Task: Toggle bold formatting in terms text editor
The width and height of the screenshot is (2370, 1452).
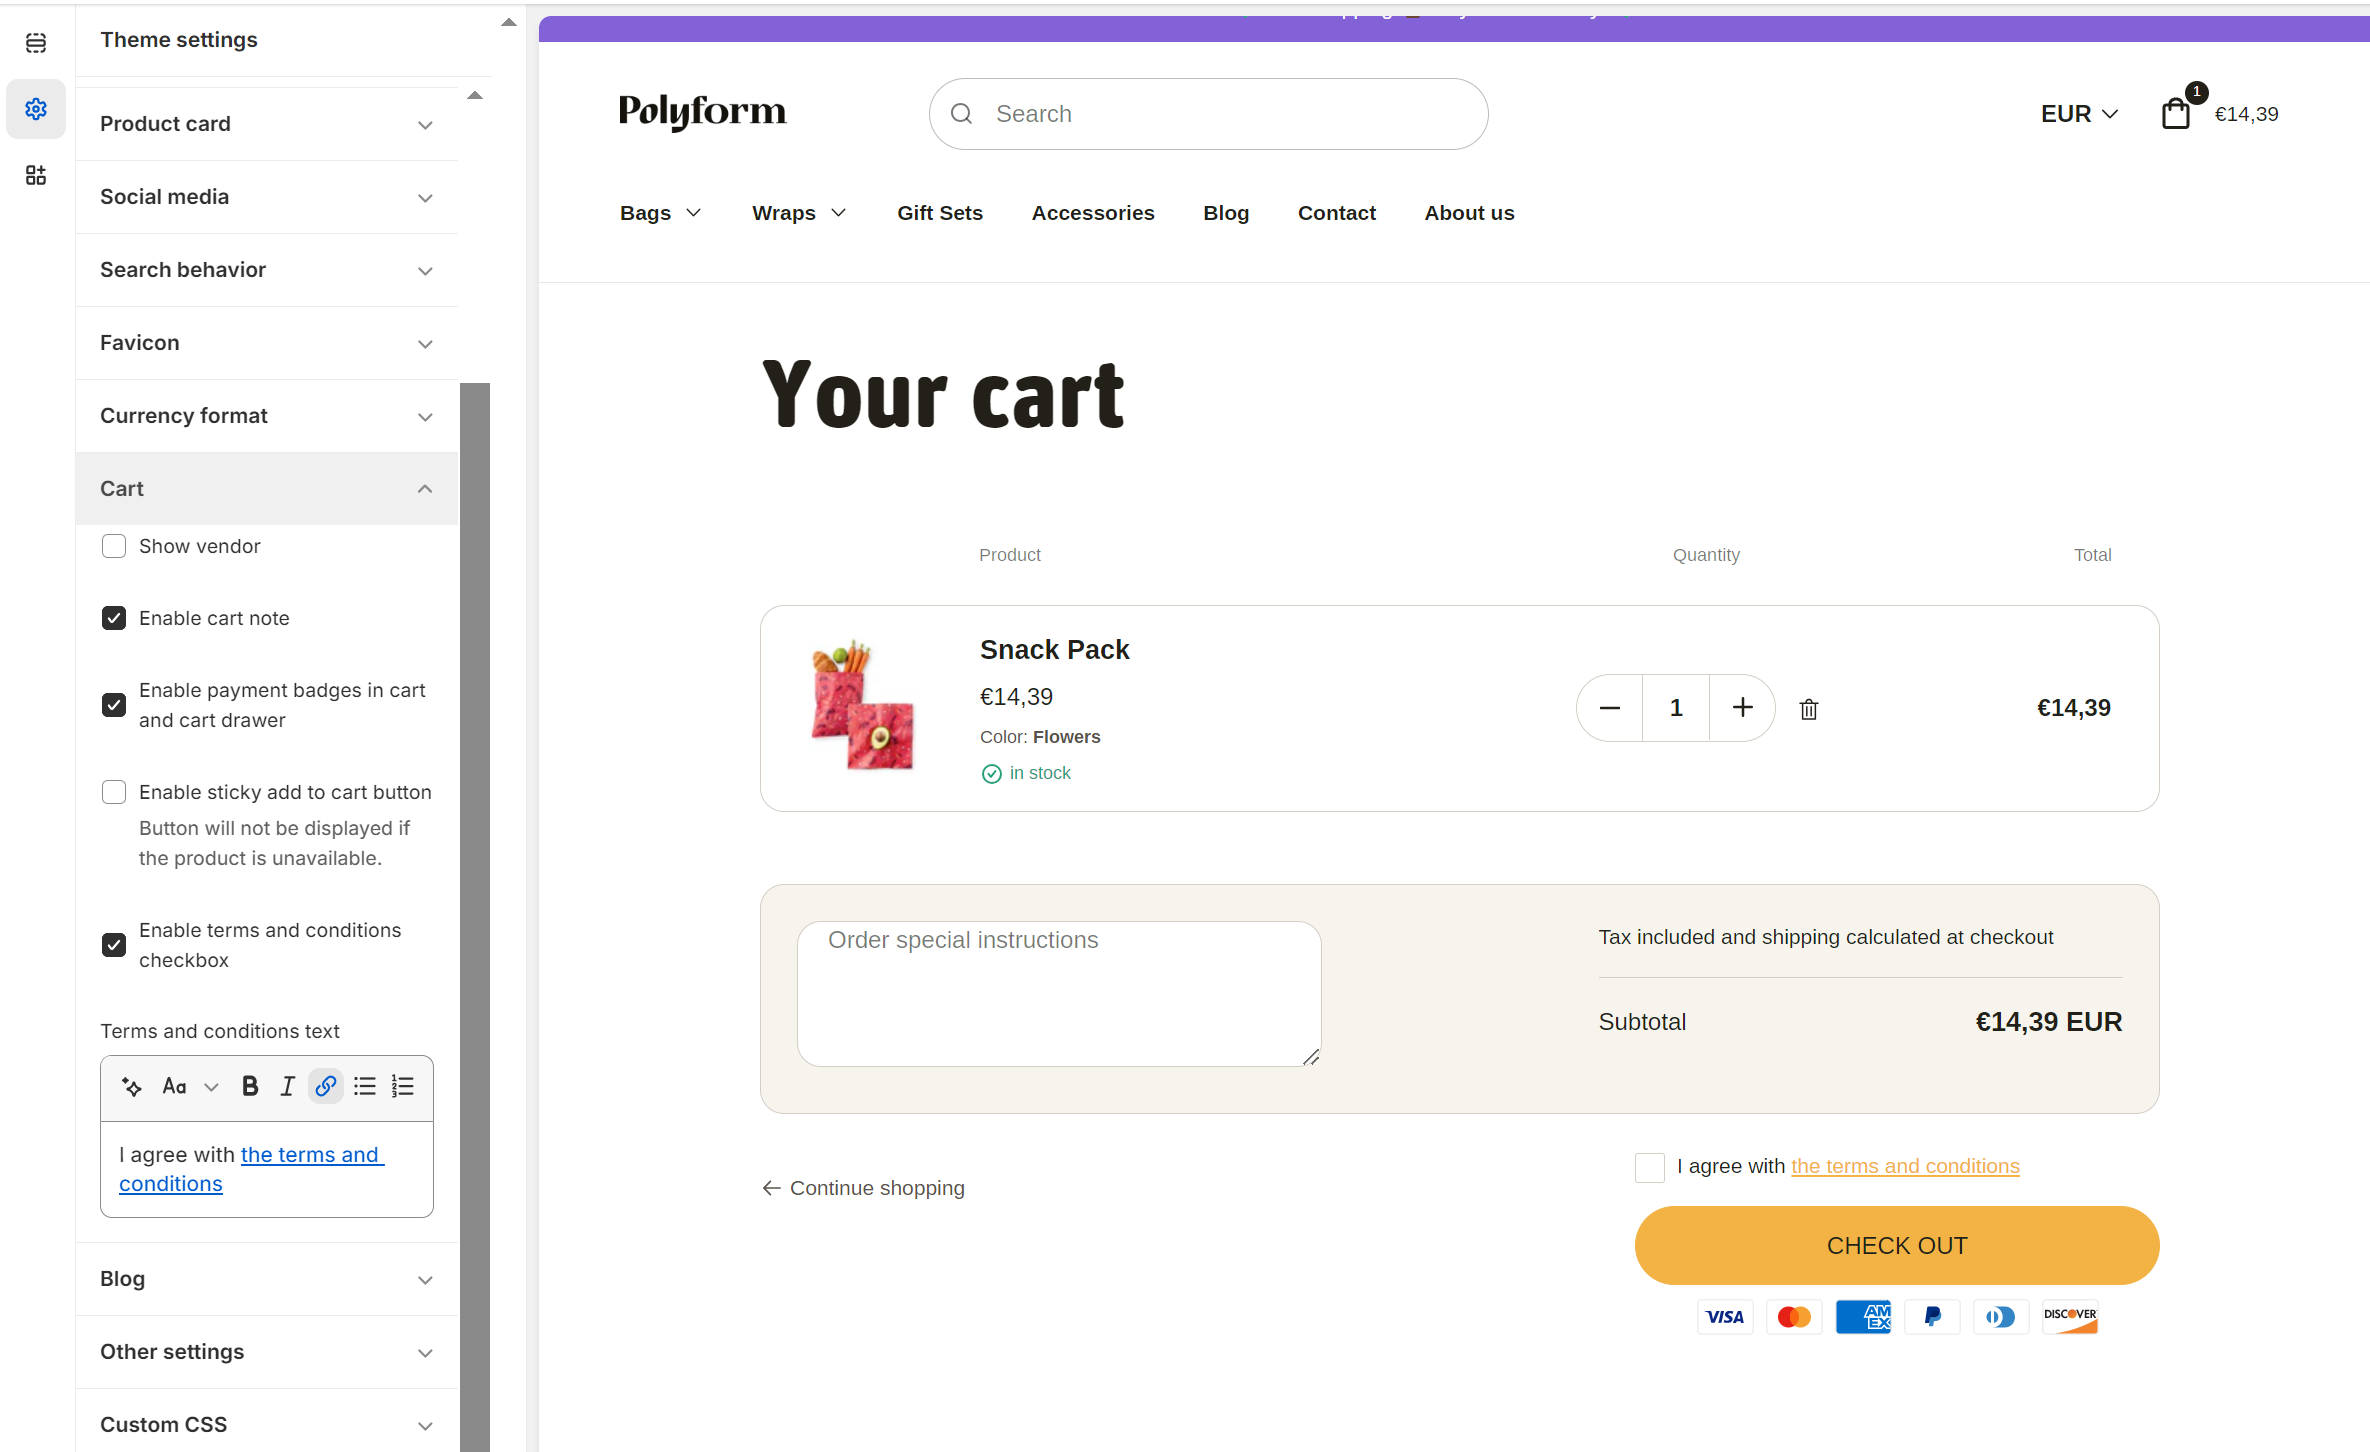Action: (x=249, y=1086)
